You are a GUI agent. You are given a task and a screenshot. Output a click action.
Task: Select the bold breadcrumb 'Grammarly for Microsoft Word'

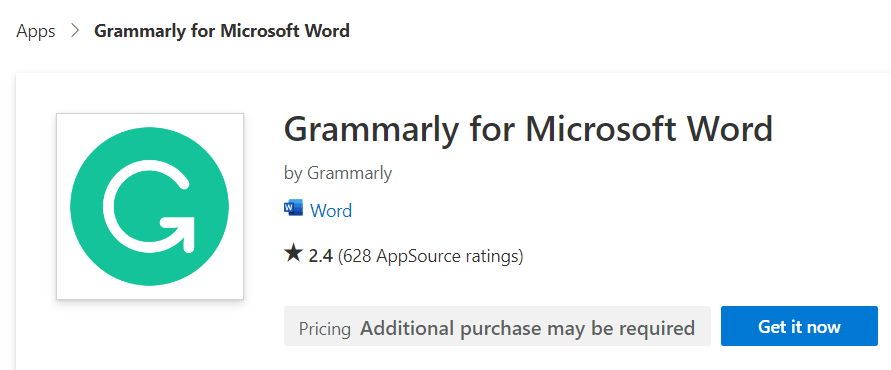coord(222,31)
